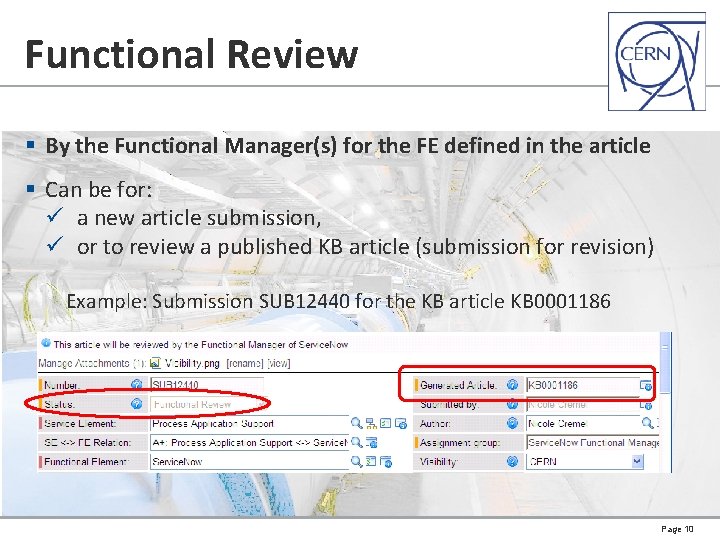This screenshot has width=720, height=540.
Task: Click the help icon for Generated Article
Action: [512, 385]
